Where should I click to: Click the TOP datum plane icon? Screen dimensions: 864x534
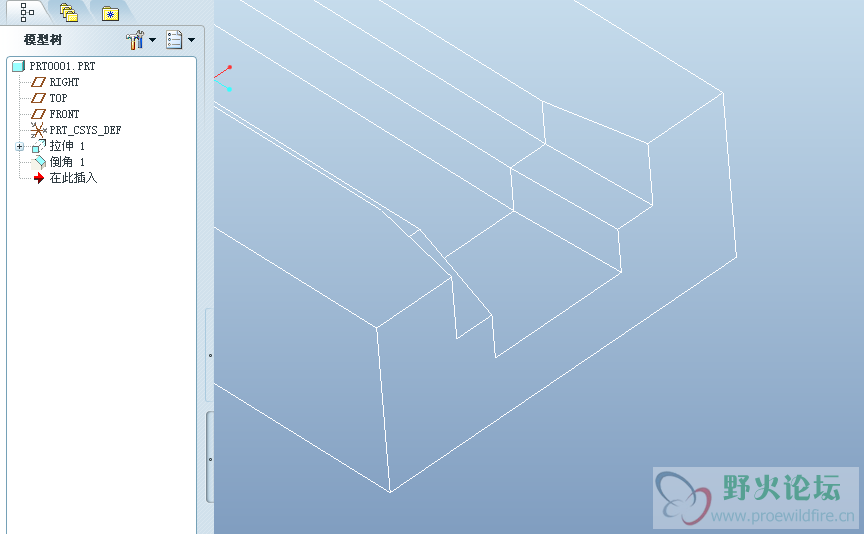coord(38,98)
